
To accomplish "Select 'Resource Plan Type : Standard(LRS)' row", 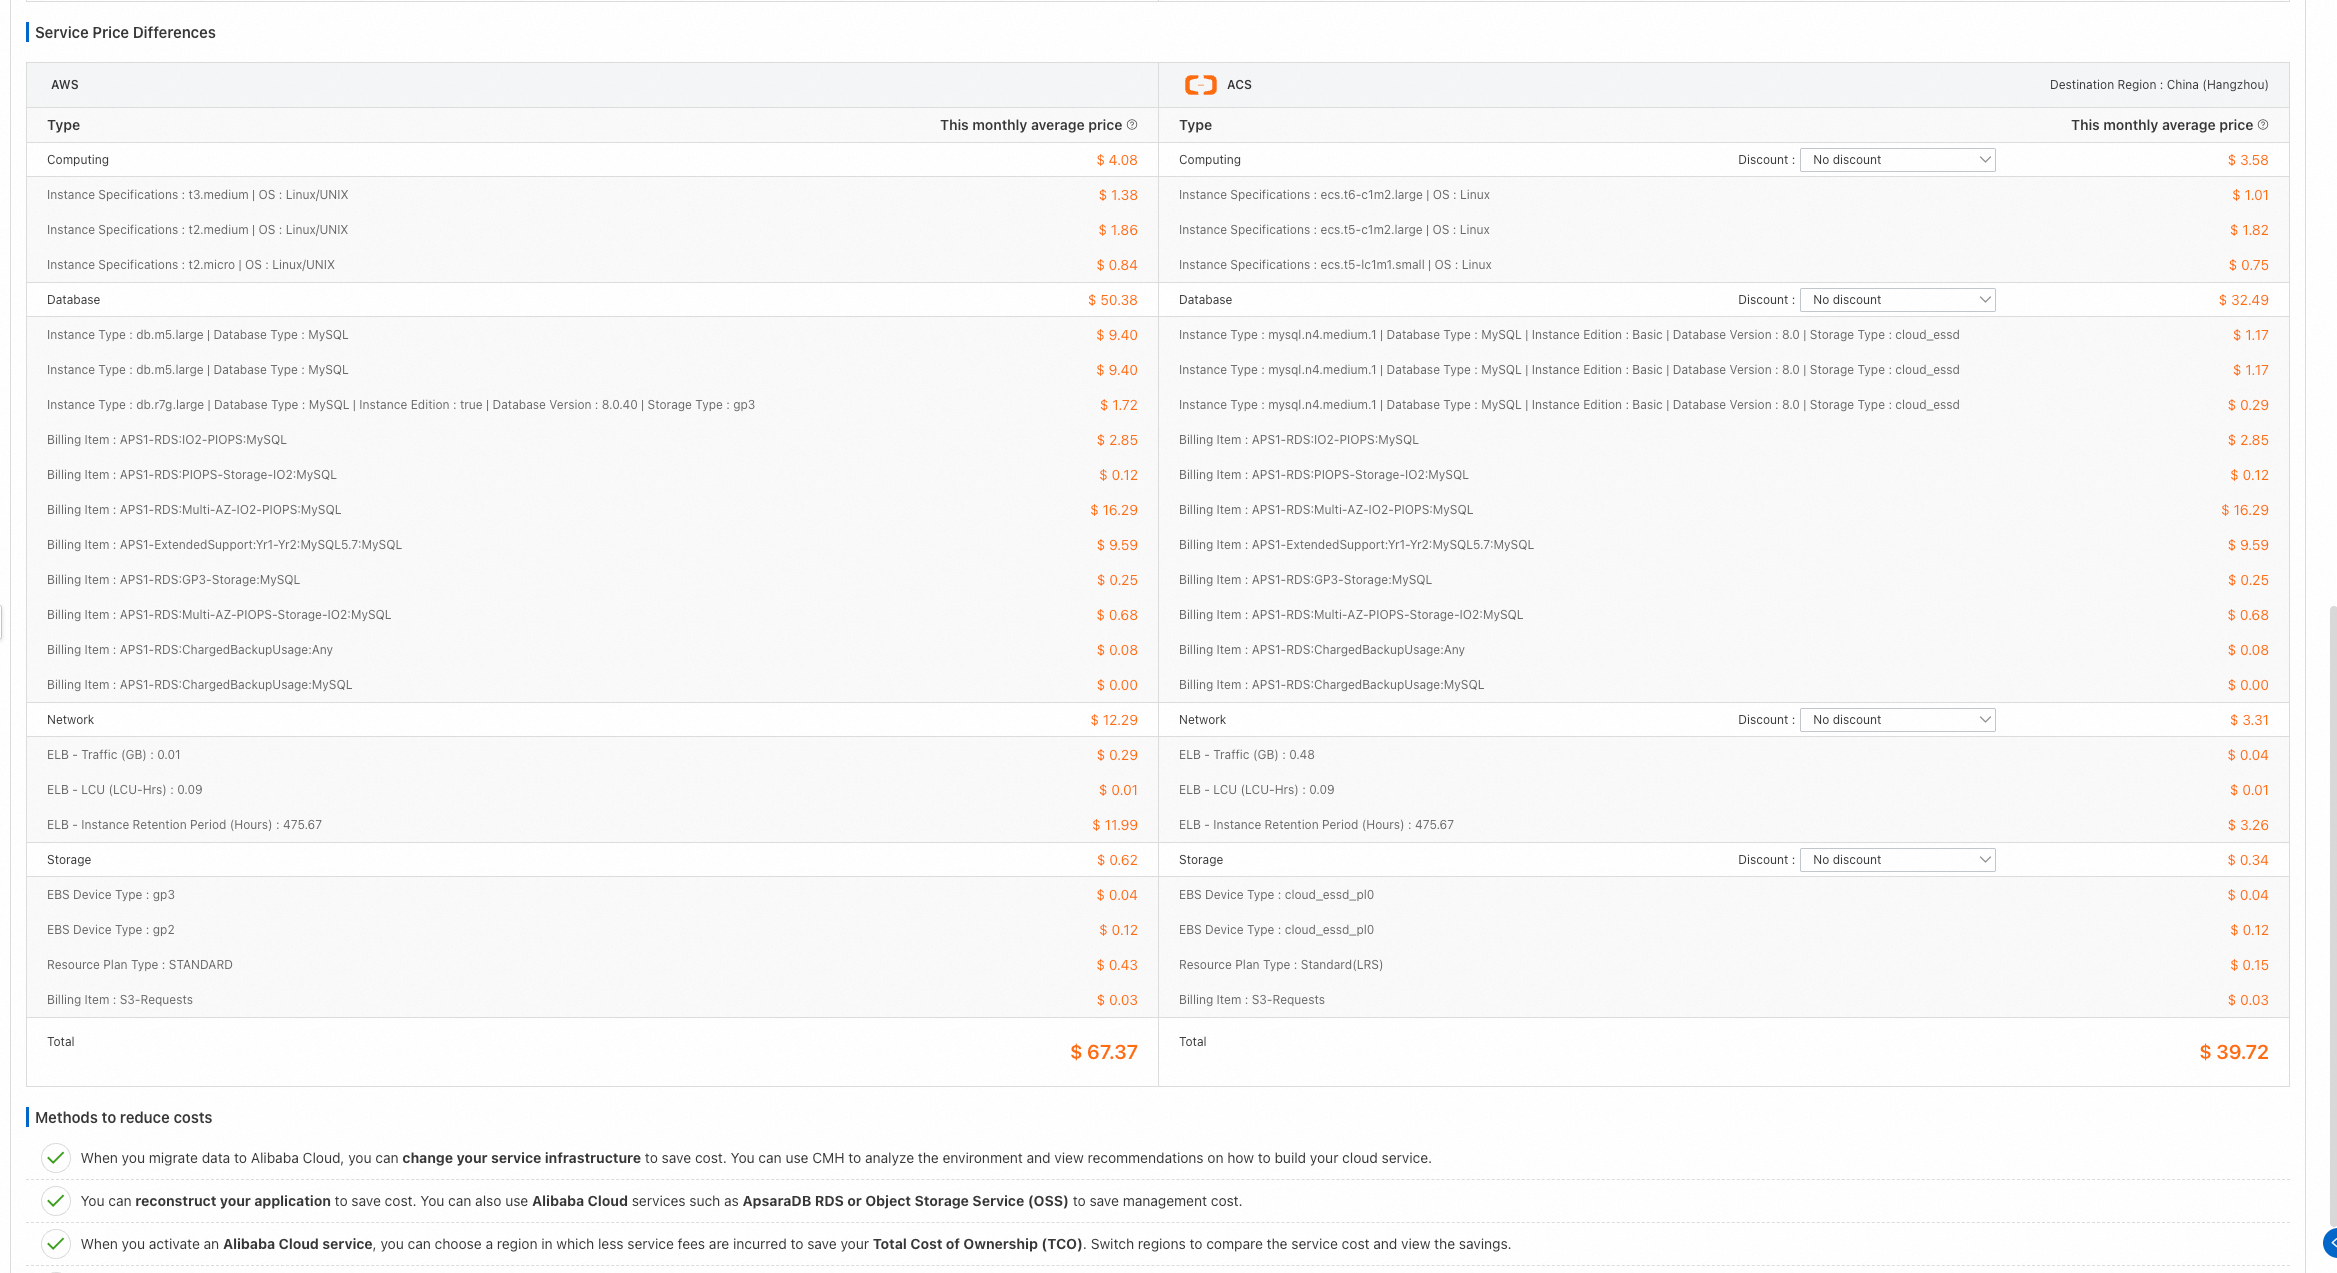I will pos(1724,965).
